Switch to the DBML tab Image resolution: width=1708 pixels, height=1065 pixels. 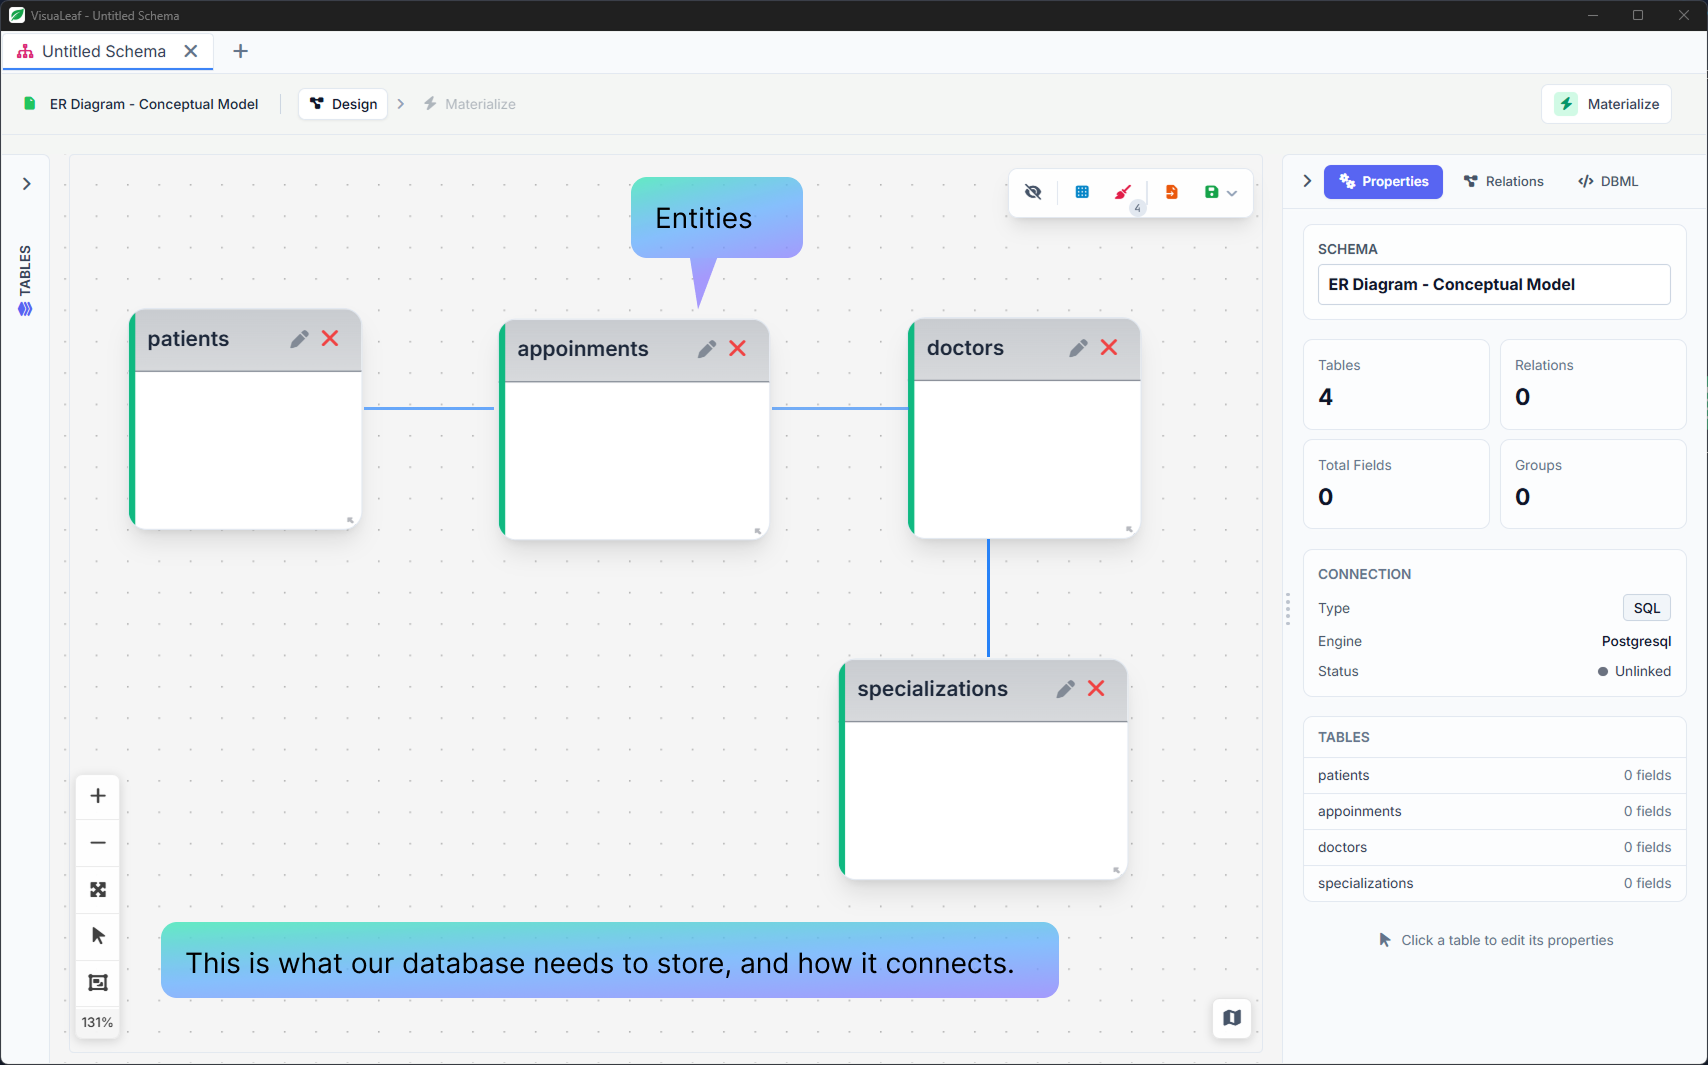pos(1608,182)
